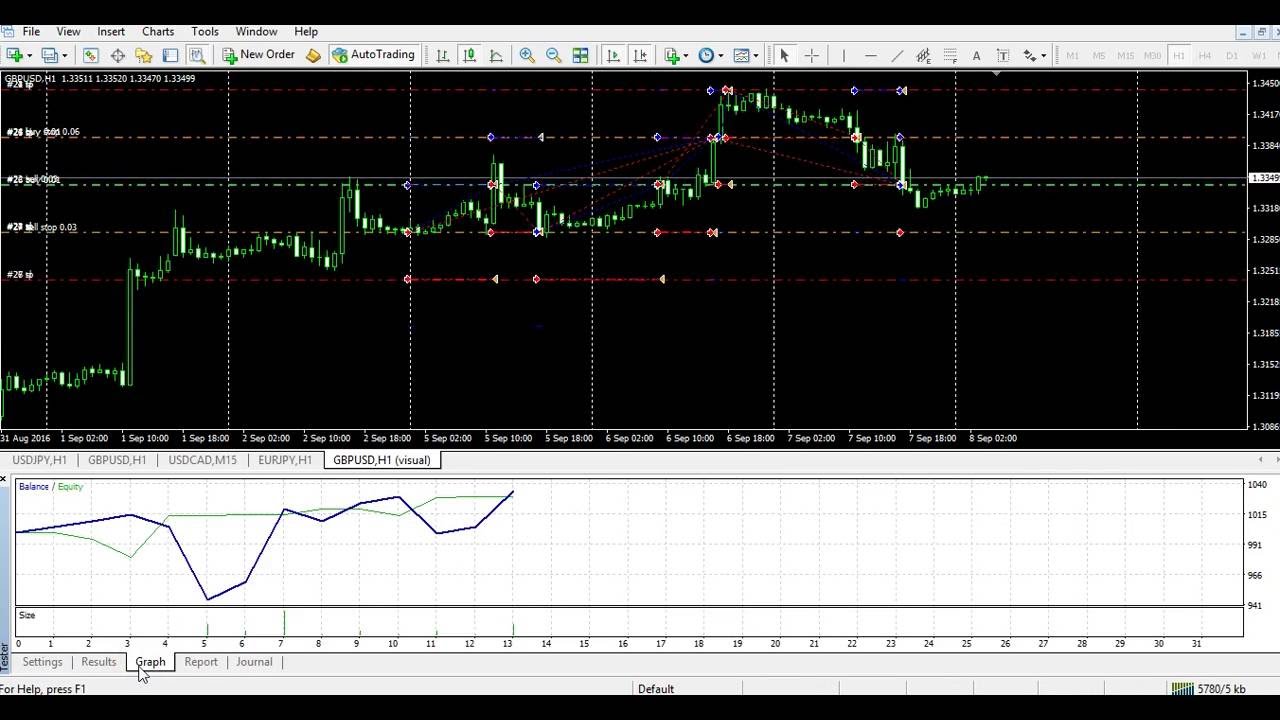Zoom out of the chart

(x=553, y=55)
